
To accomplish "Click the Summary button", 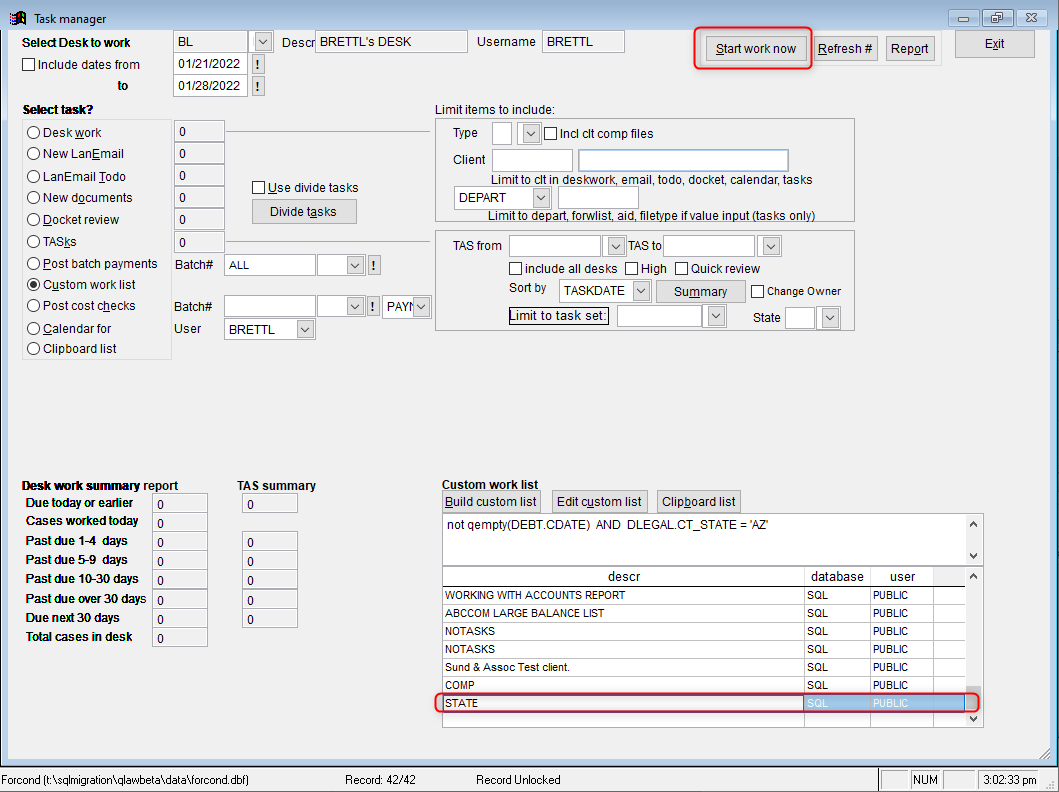I will [700, 292].
